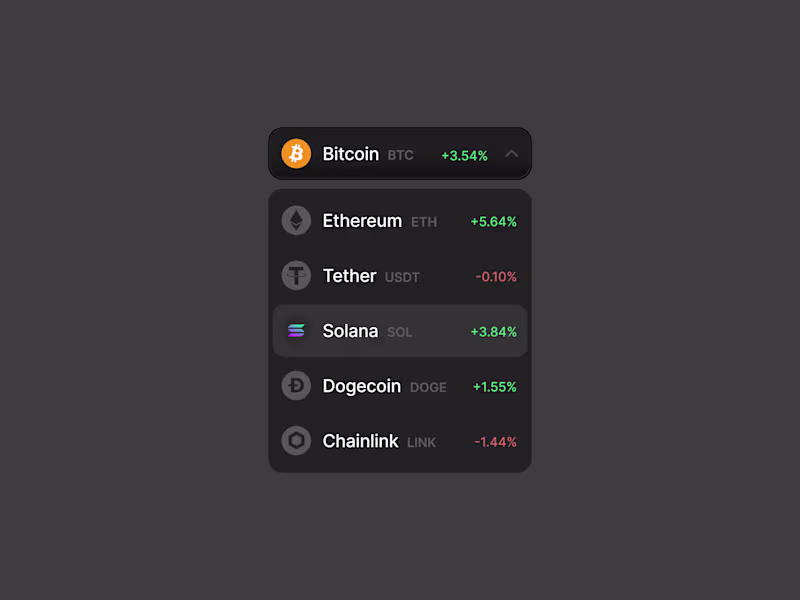Select Chainlink from the dropdown list
Image resolution: width=800 pixels, height=600 pixels.
point(361,441)
